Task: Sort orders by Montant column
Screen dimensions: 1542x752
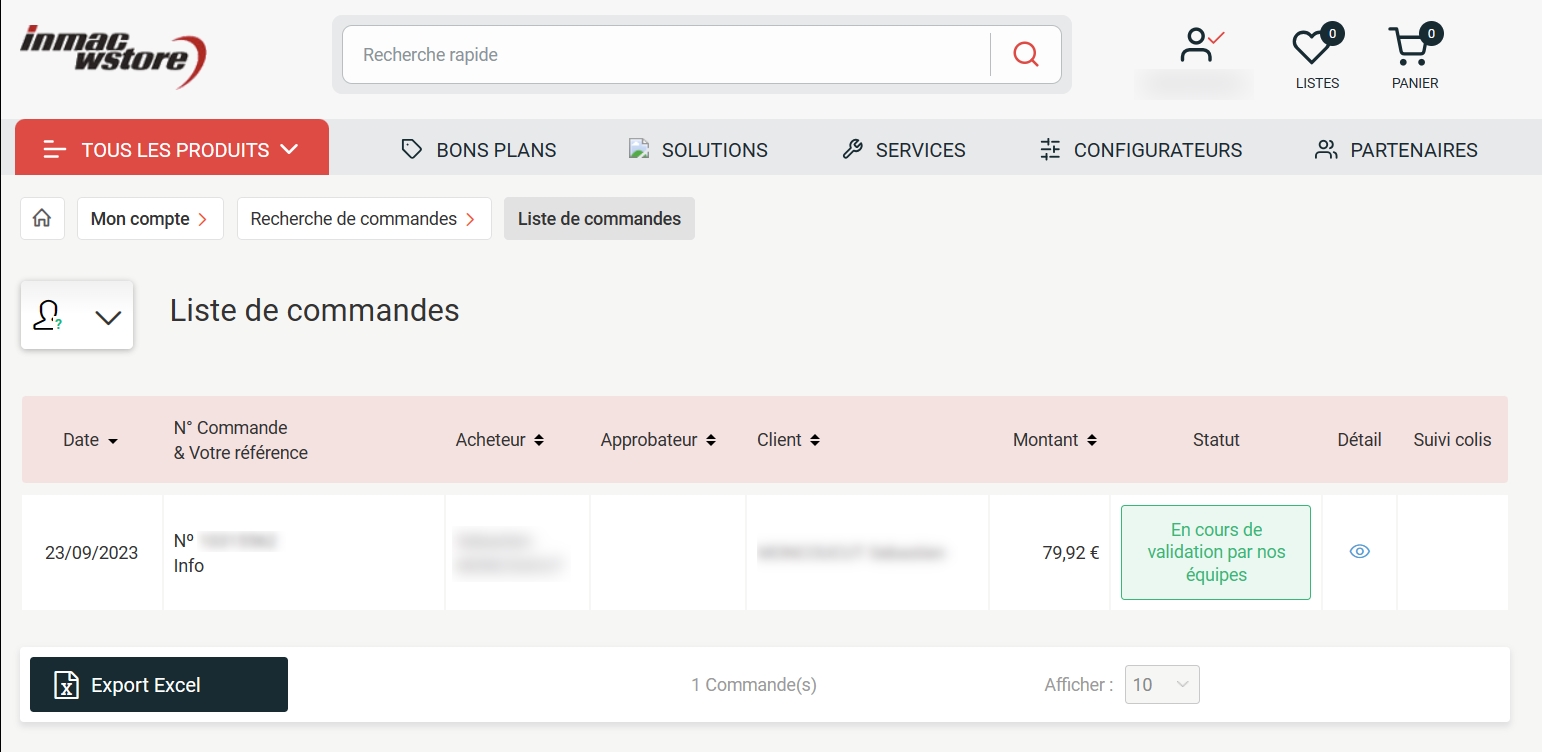Action: pyautogui.click(x=1054, y=440)
